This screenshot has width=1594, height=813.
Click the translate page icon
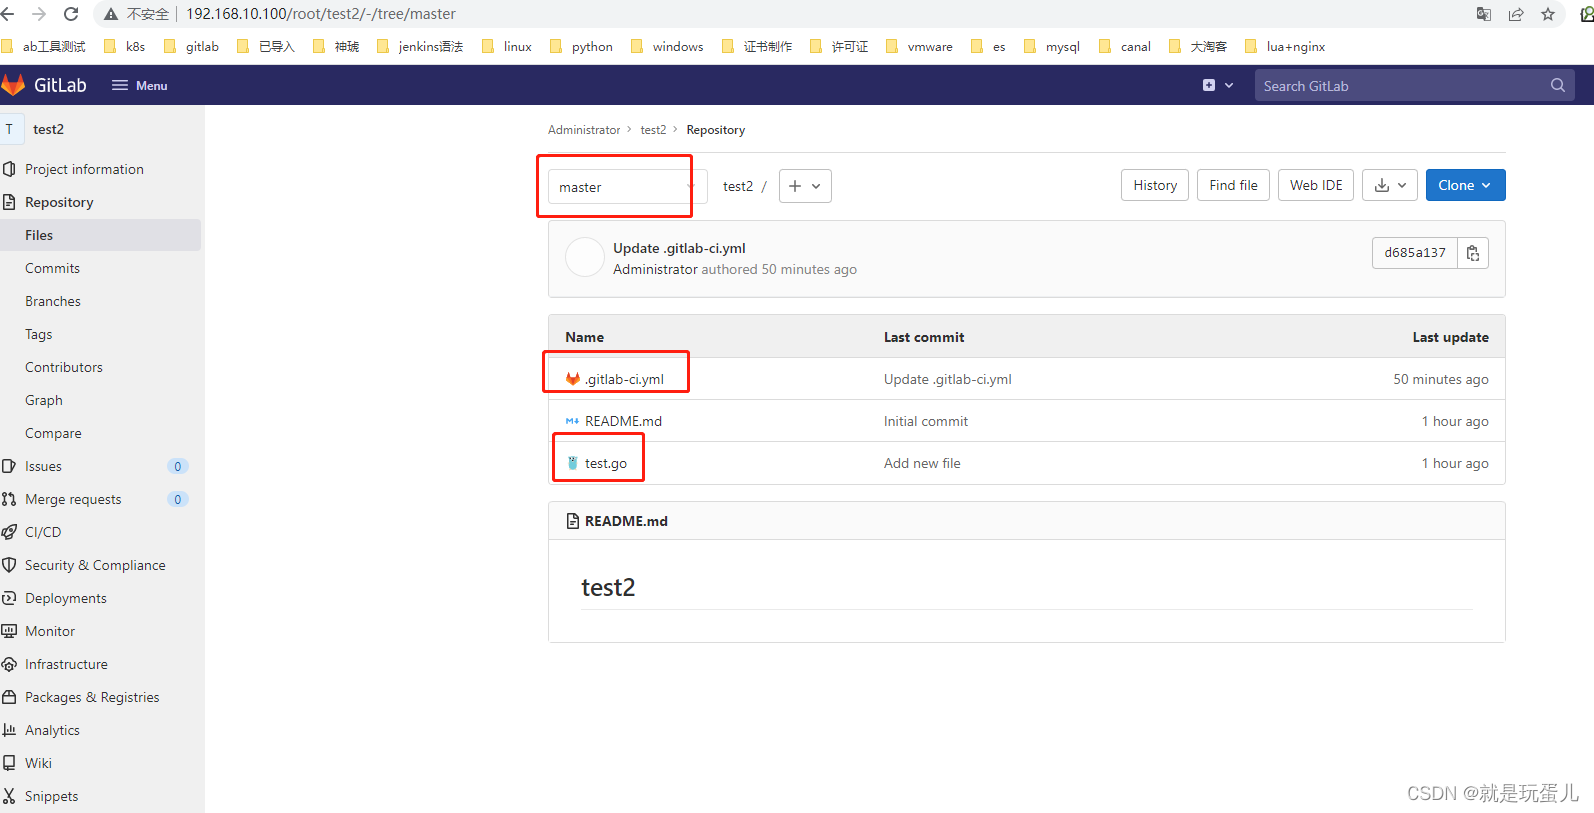point(1484,14)
